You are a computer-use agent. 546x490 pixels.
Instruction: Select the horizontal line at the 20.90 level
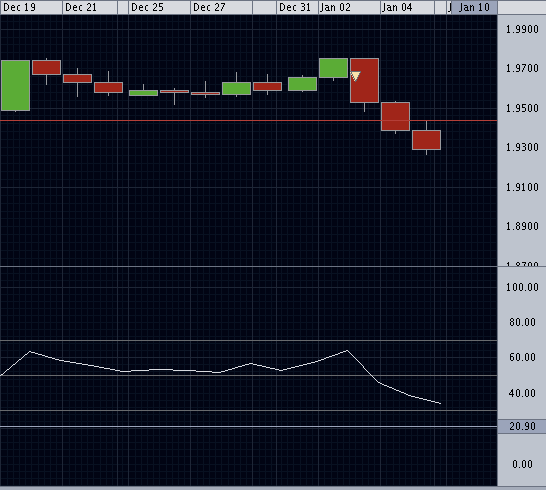click(x=249, y=426)
